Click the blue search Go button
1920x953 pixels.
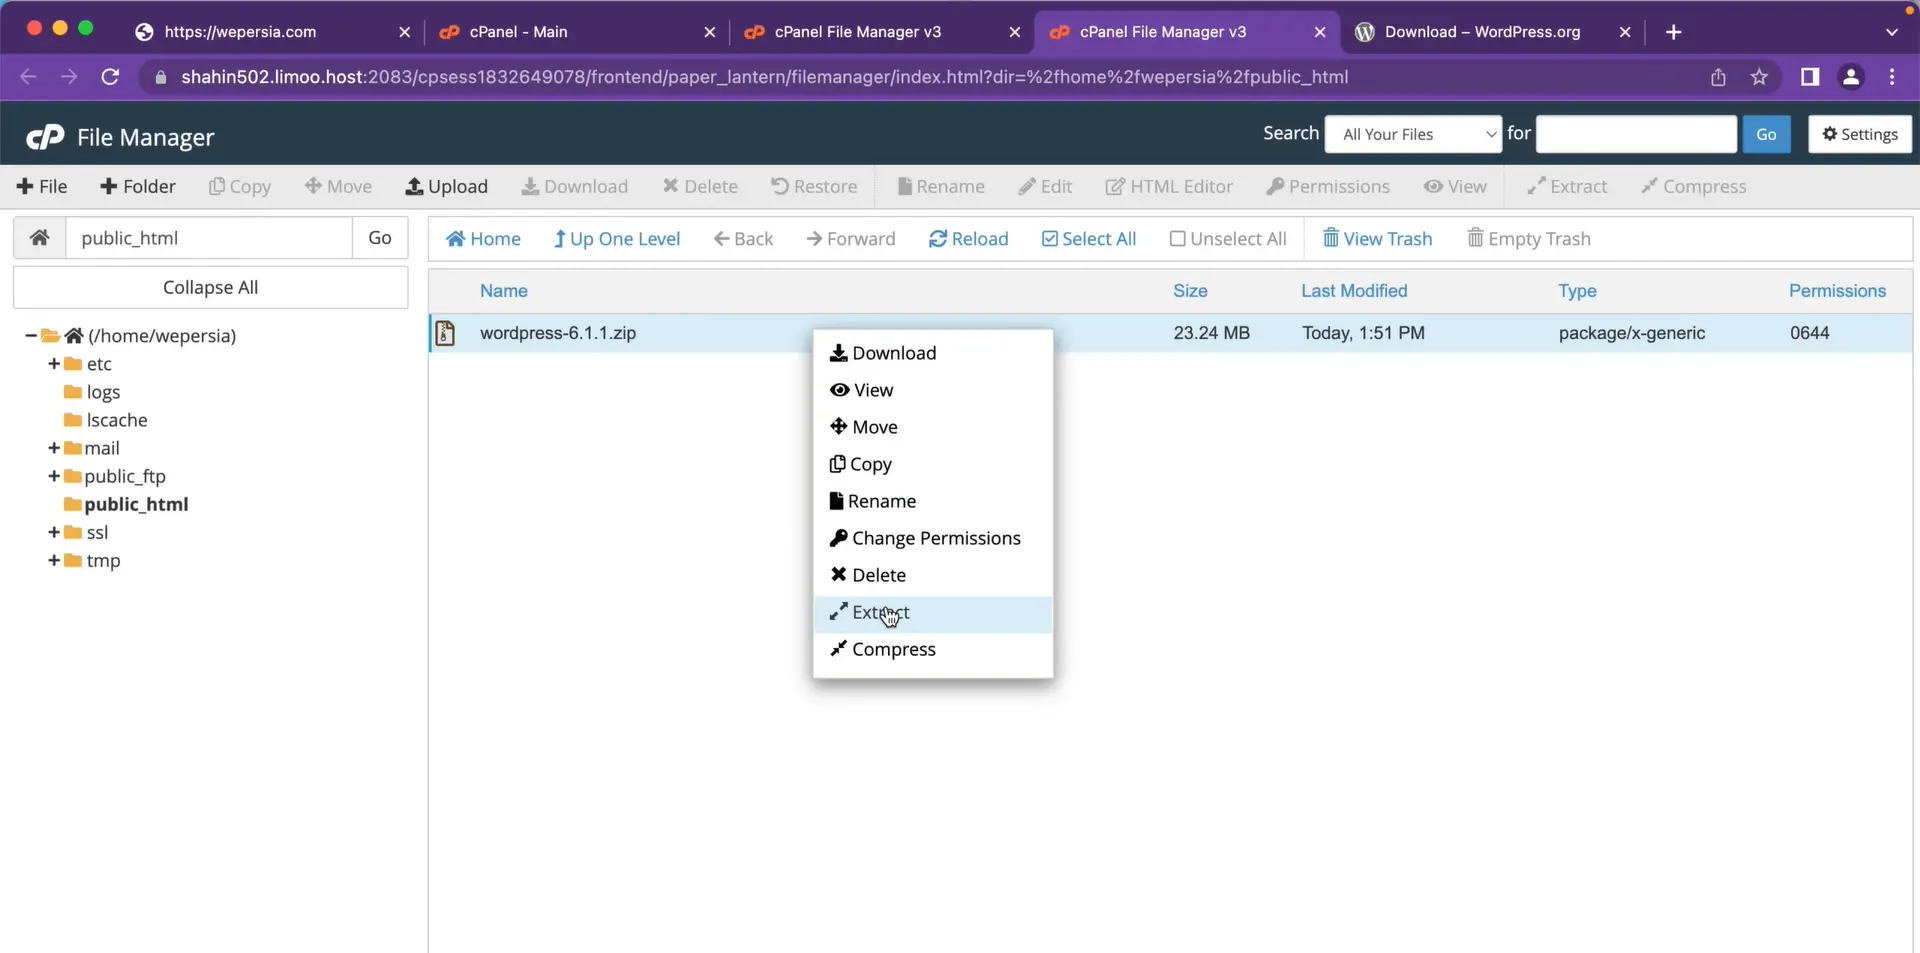1766,134
